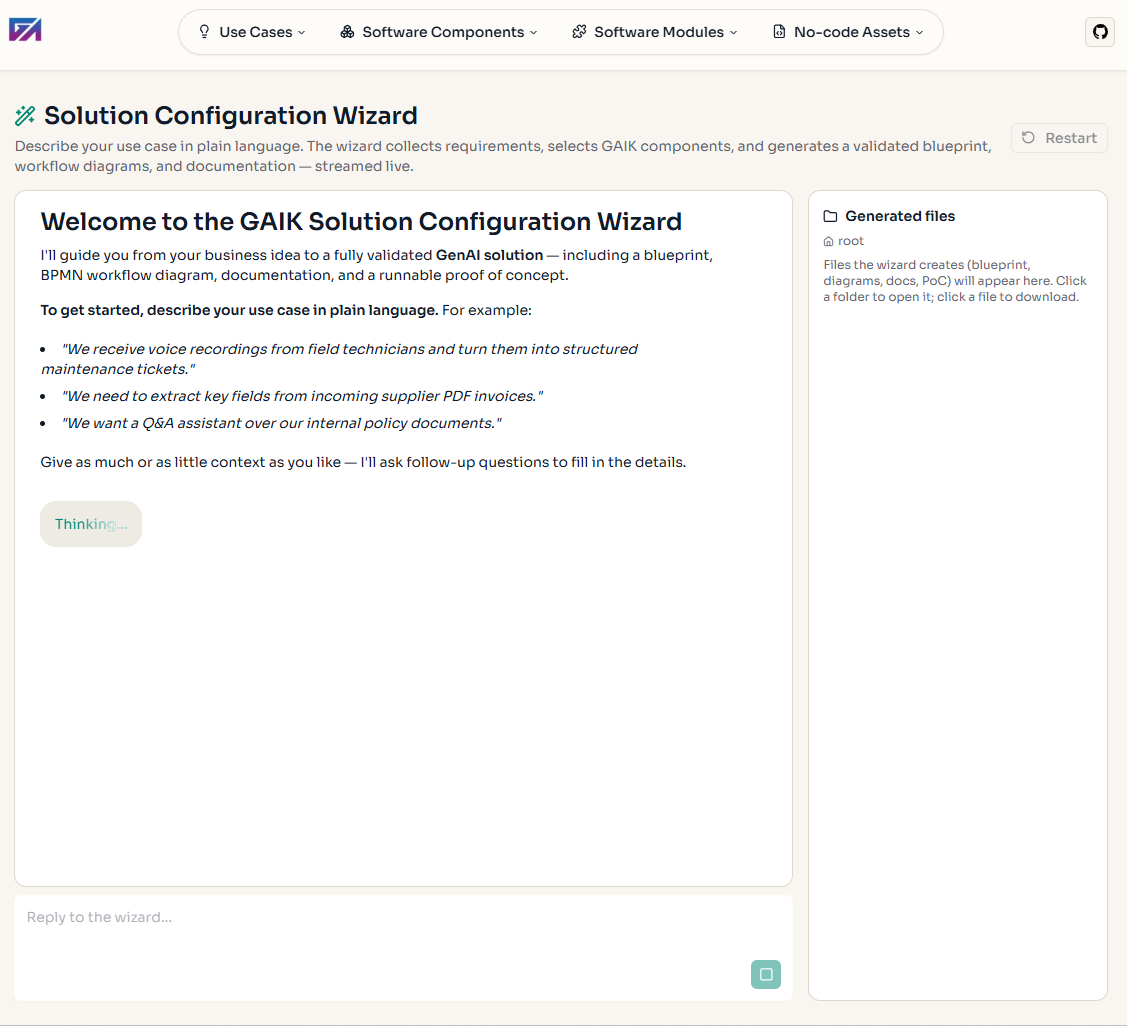Click the circular arrow icon in Restart
Image resolution: width=1127 pixels, height=1026 pixels.
tap(1029, 137)
